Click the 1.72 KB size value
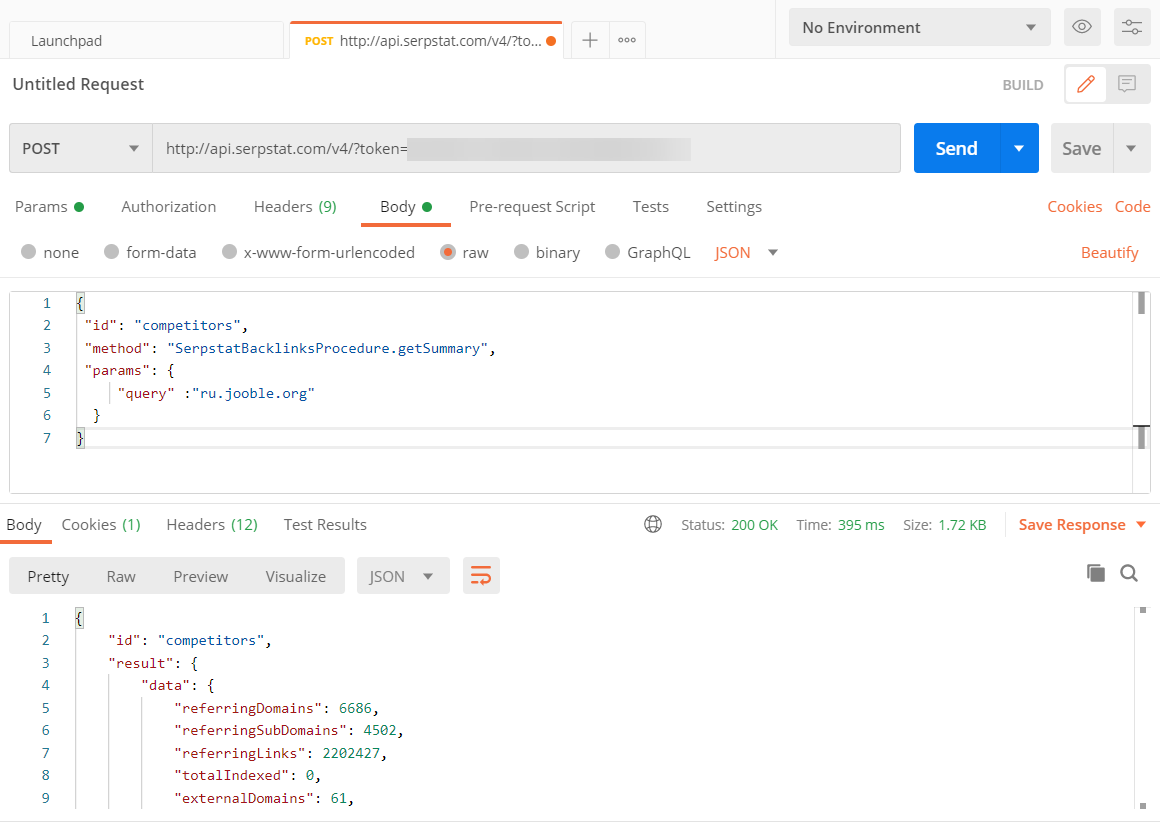This screenshot has height=825, width=1160. point(962,525)
